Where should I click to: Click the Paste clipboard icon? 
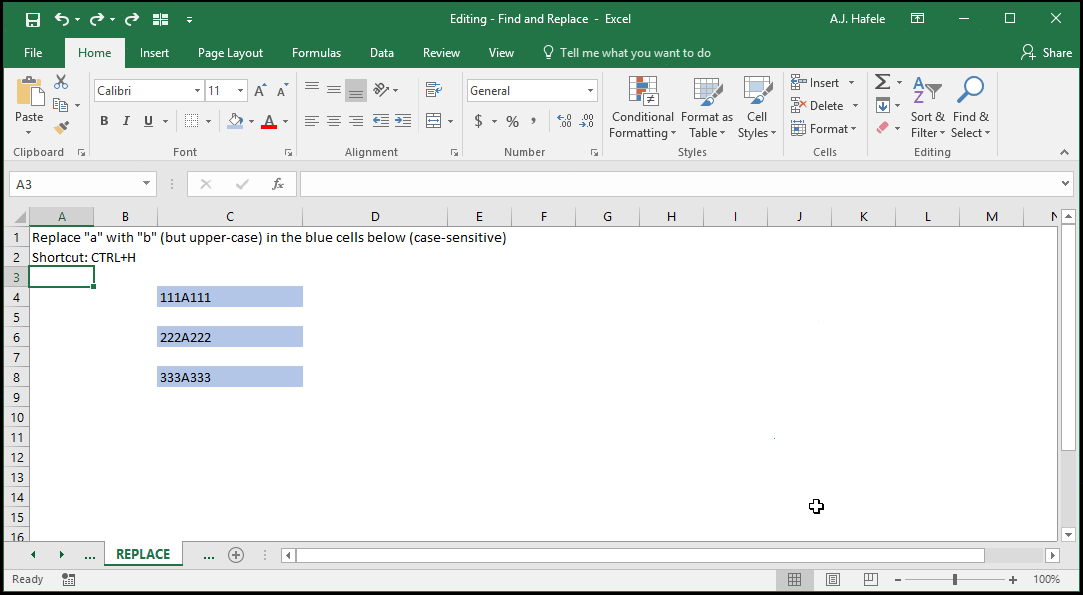(x=29, y=92)
